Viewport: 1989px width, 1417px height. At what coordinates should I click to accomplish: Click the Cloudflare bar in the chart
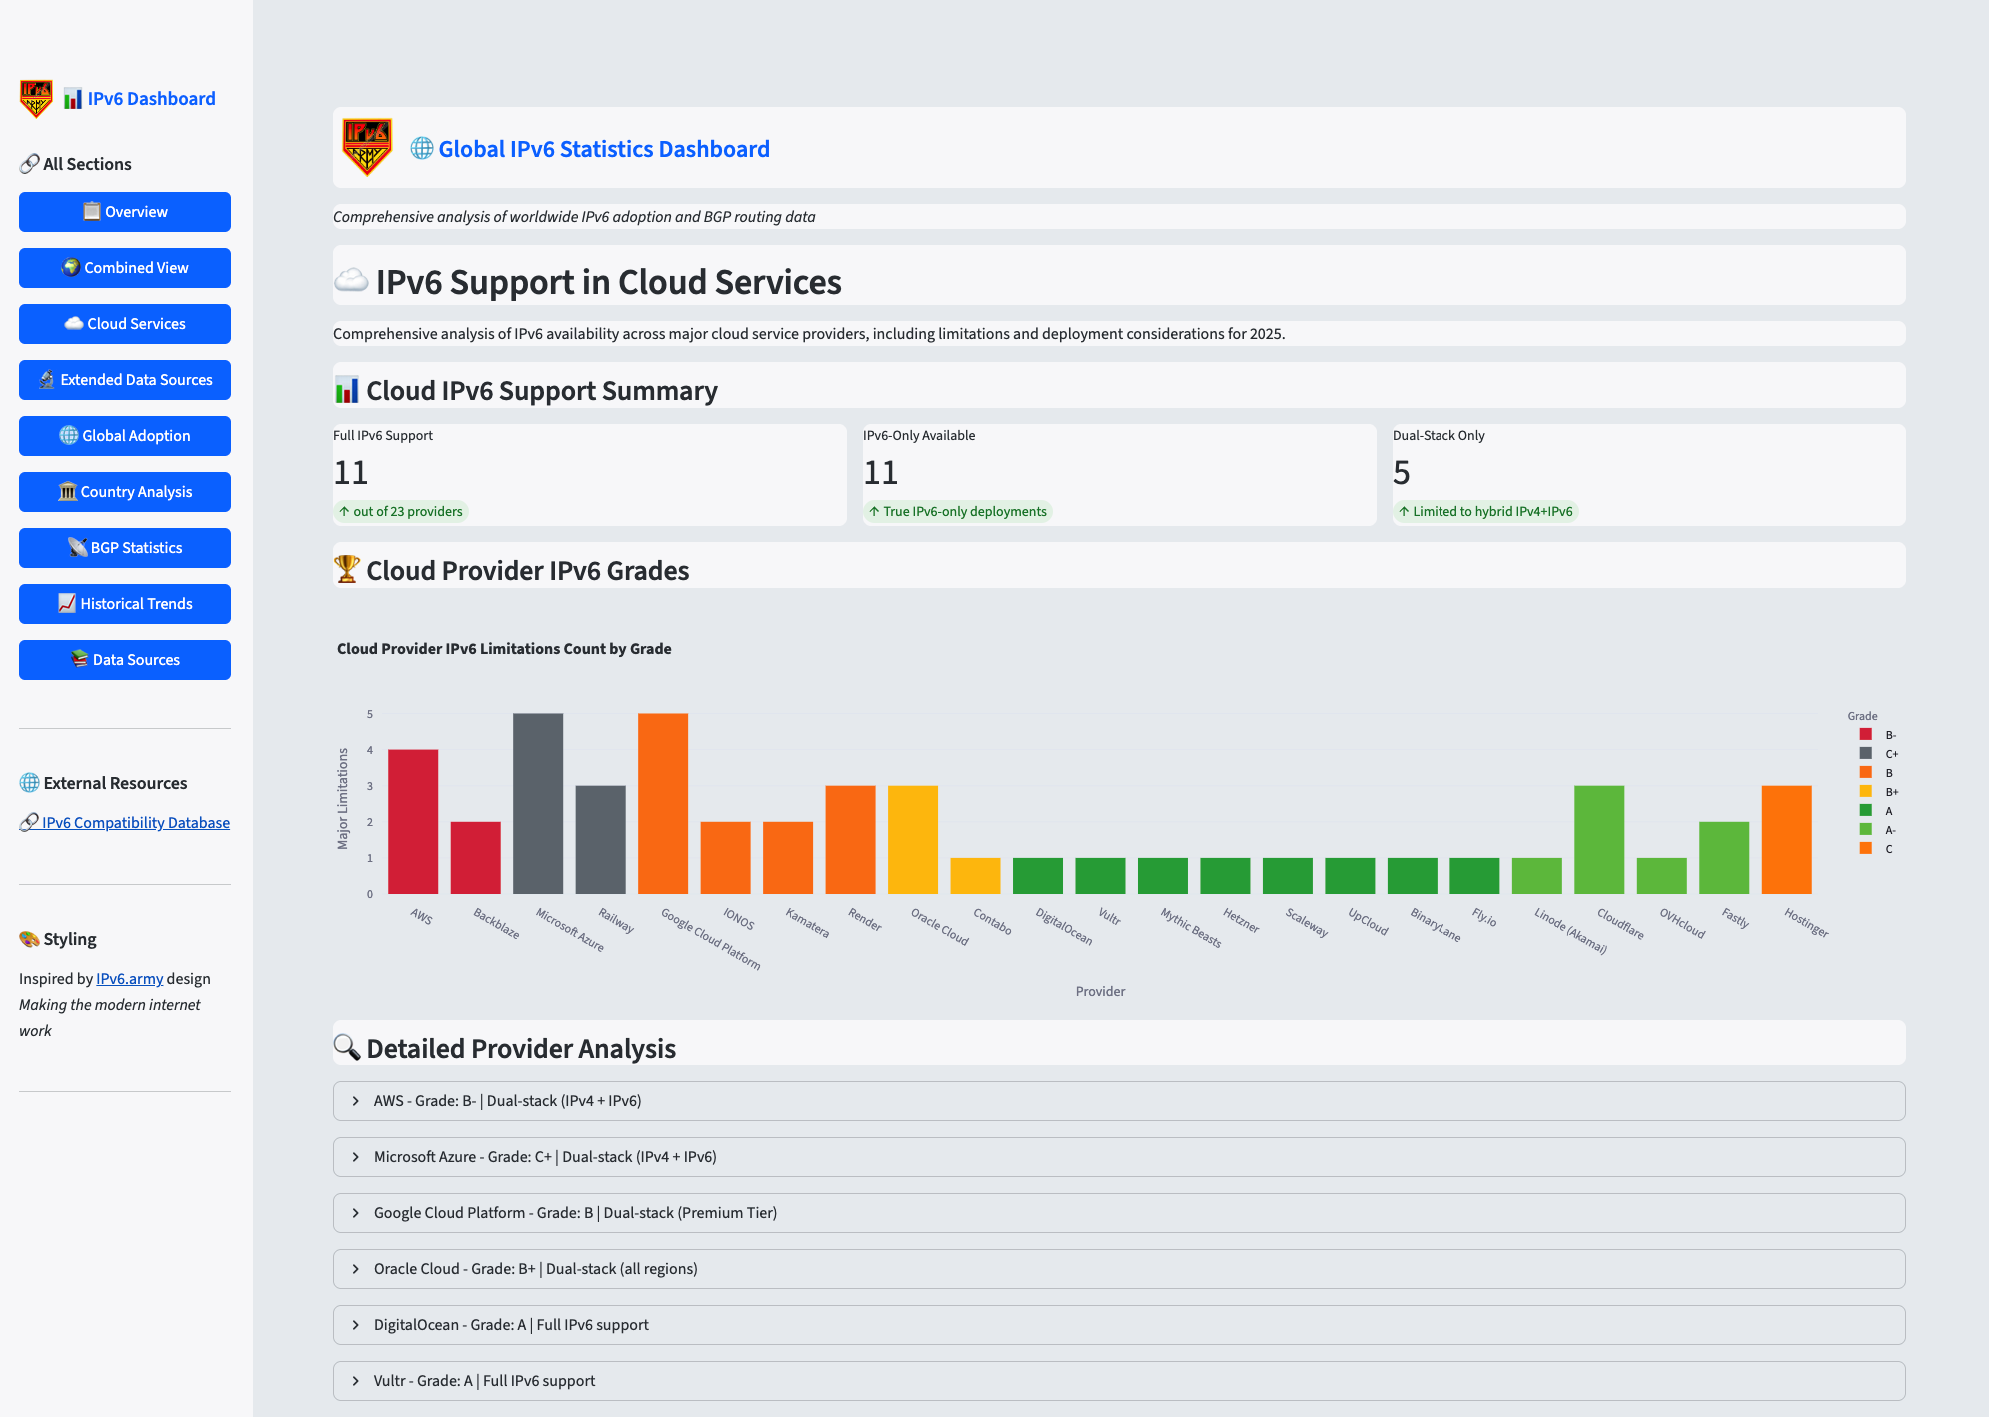coord(1599,840)
